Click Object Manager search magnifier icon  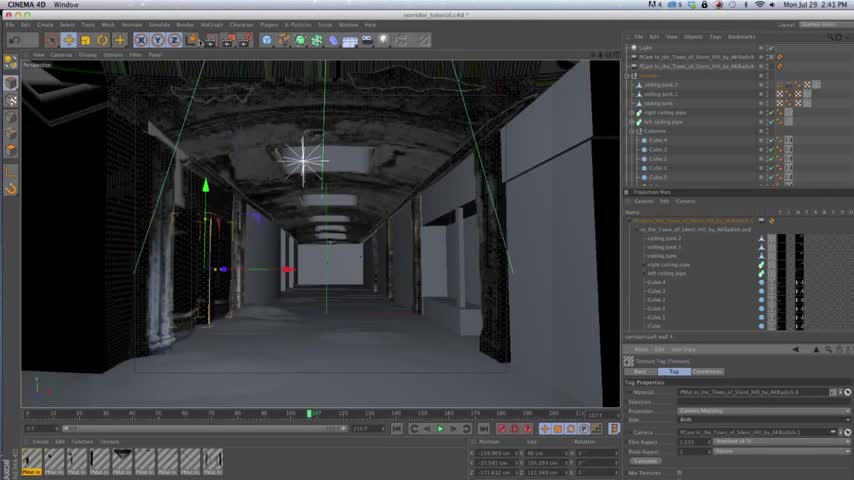click(x=831, y=37)
